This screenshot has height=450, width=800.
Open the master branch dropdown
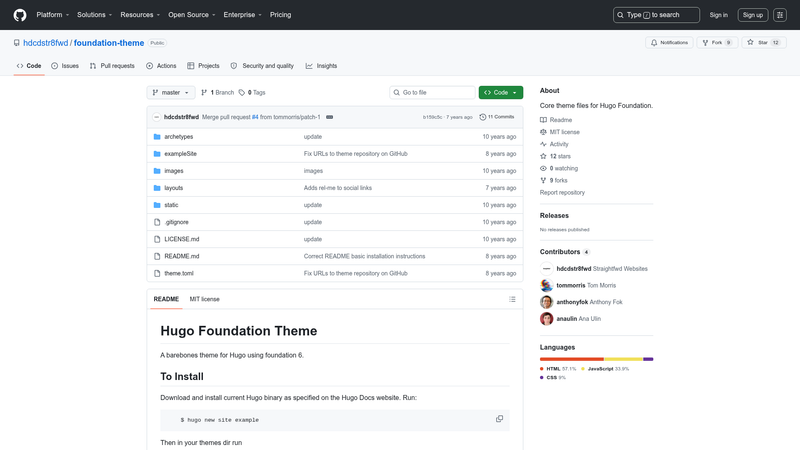coord(171,92)
